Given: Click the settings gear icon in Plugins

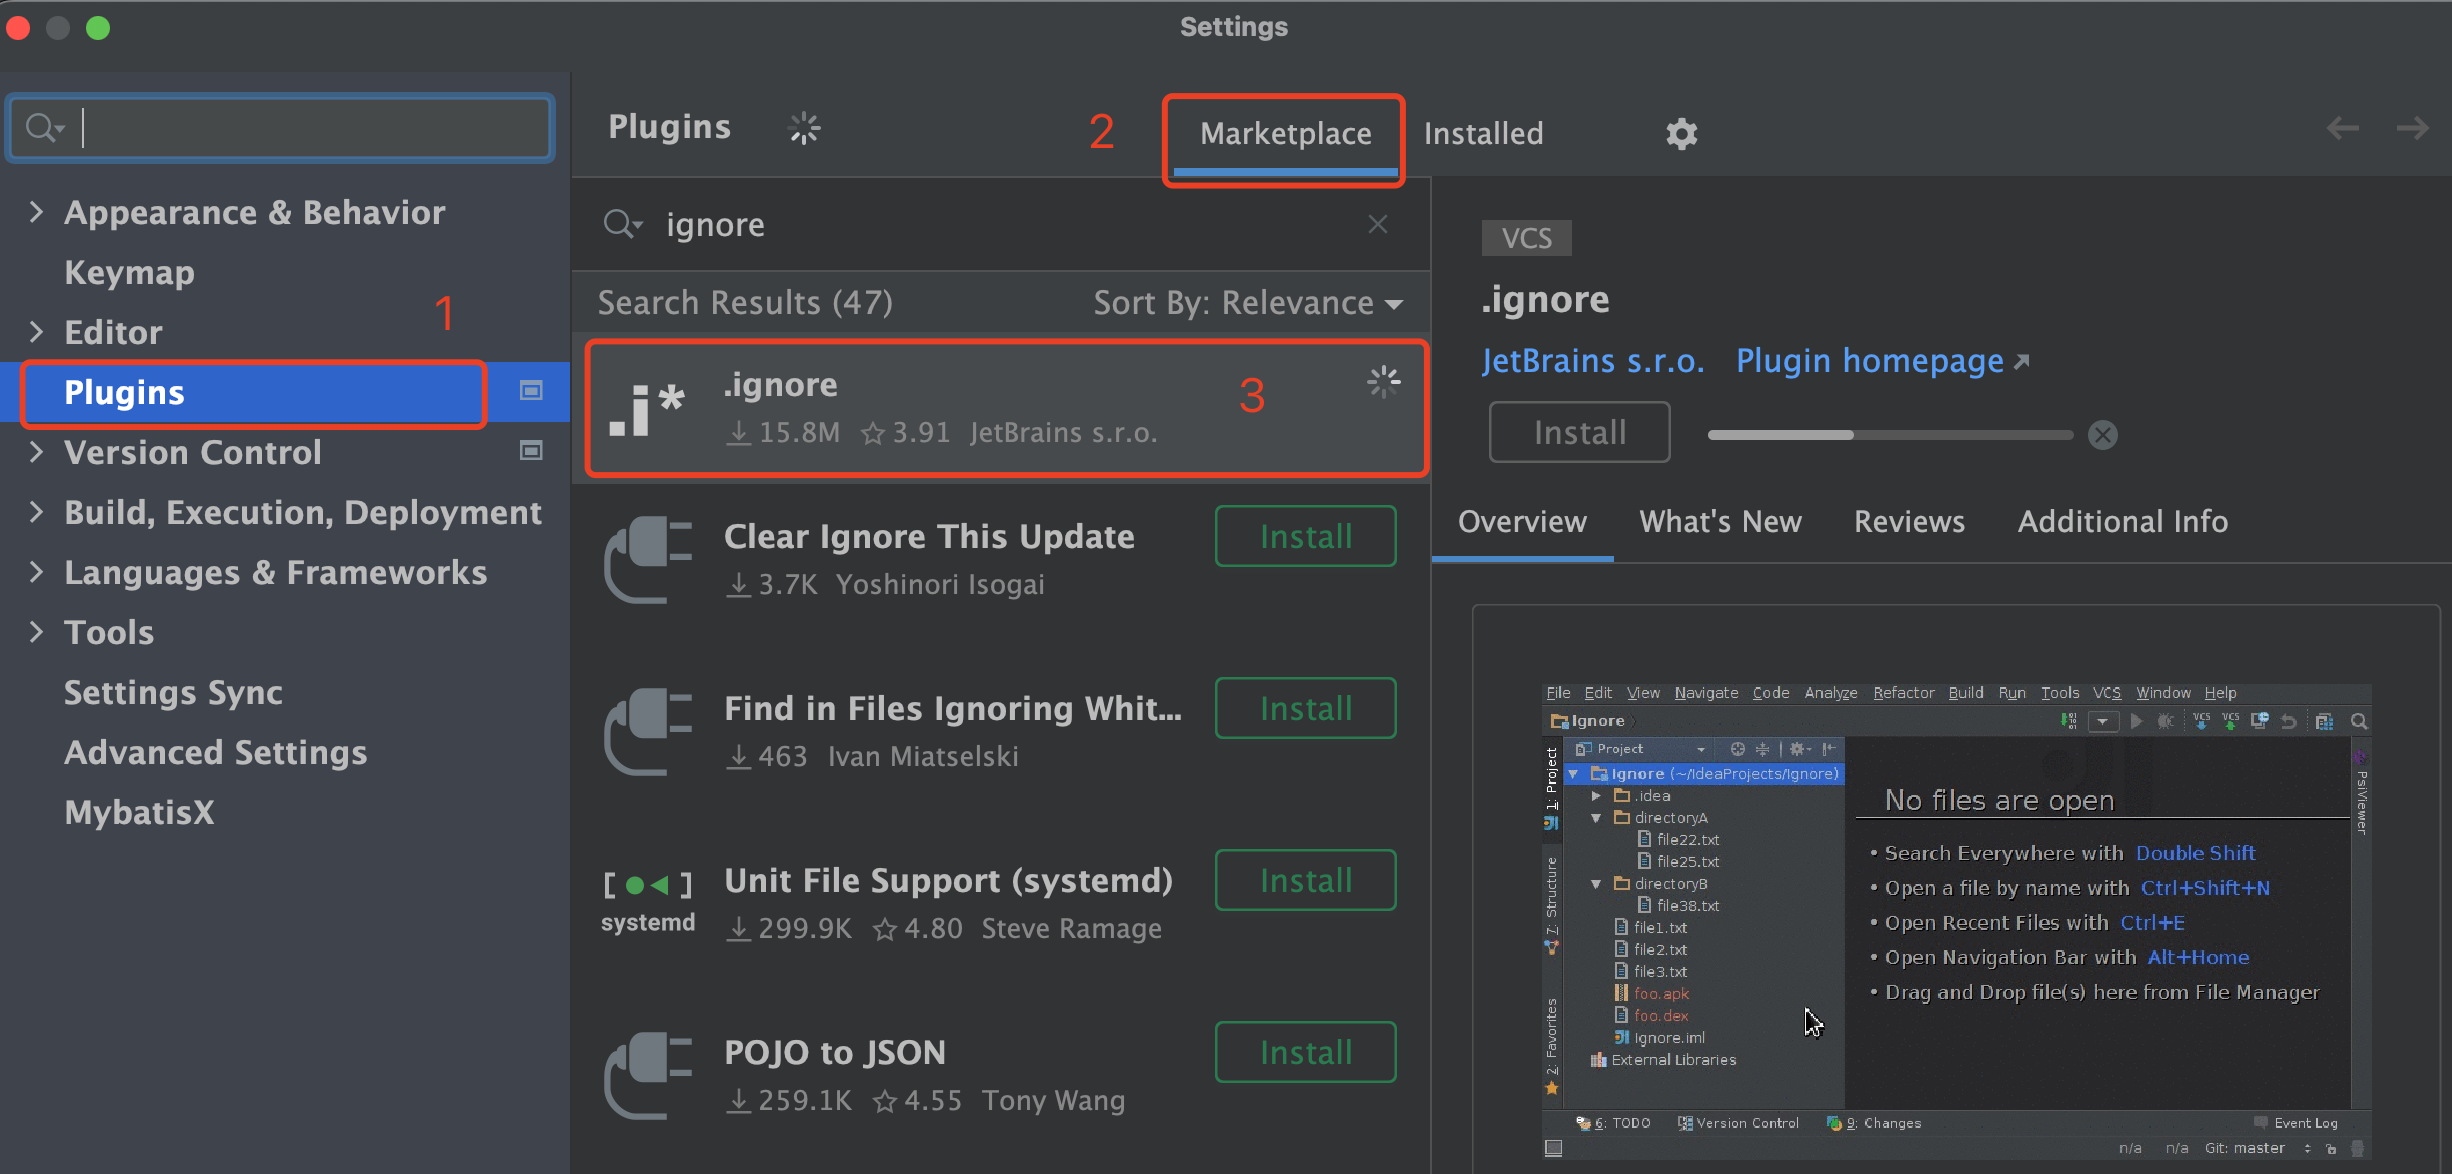Looking at the screenshot, I should pos(1683,133).
